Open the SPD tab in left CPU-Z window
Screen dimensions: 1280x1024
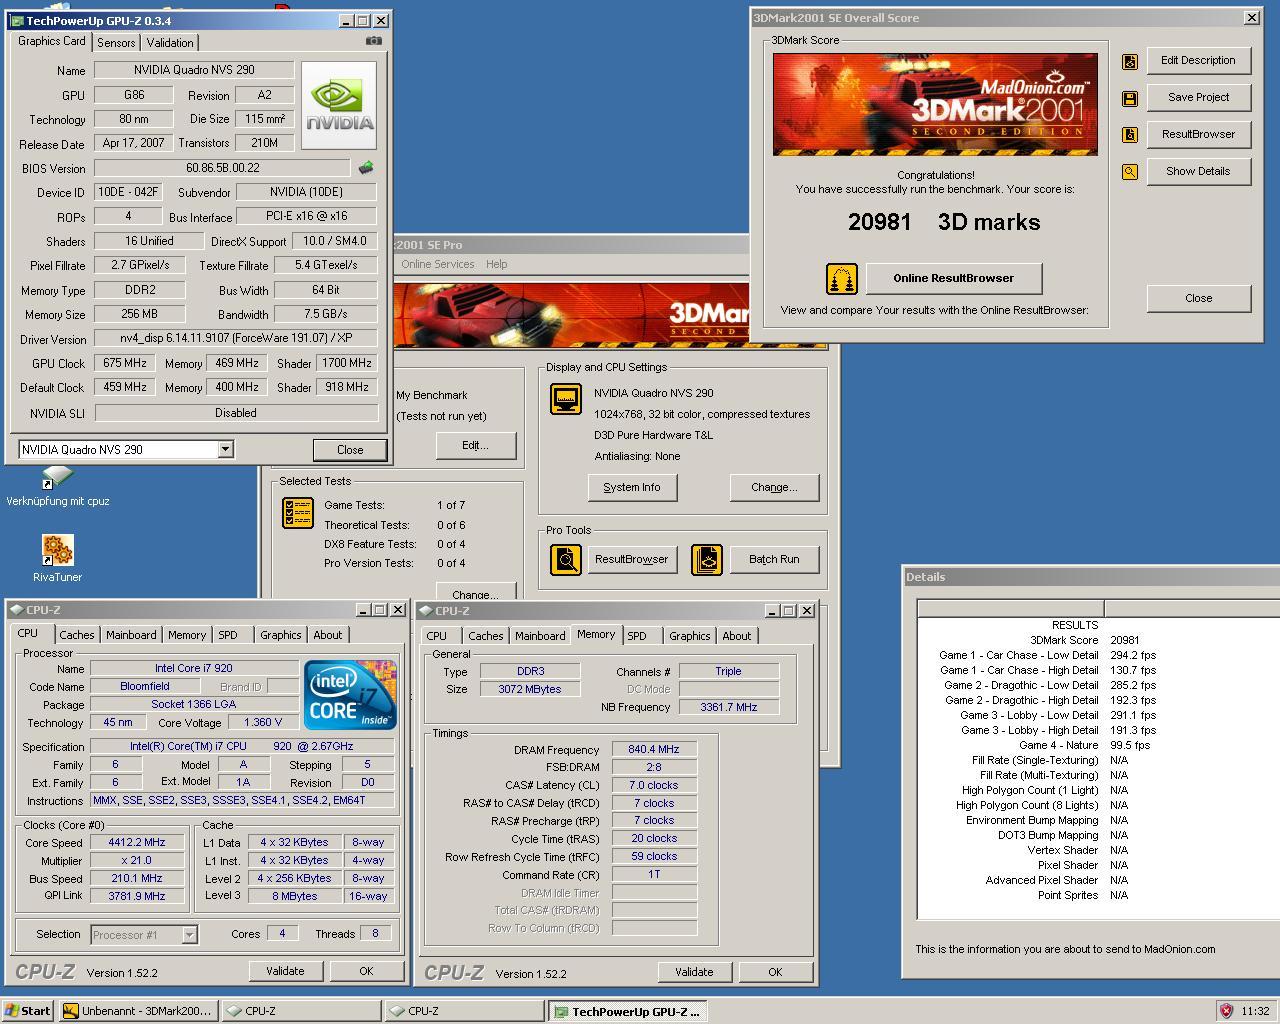[x=228, y=635]
